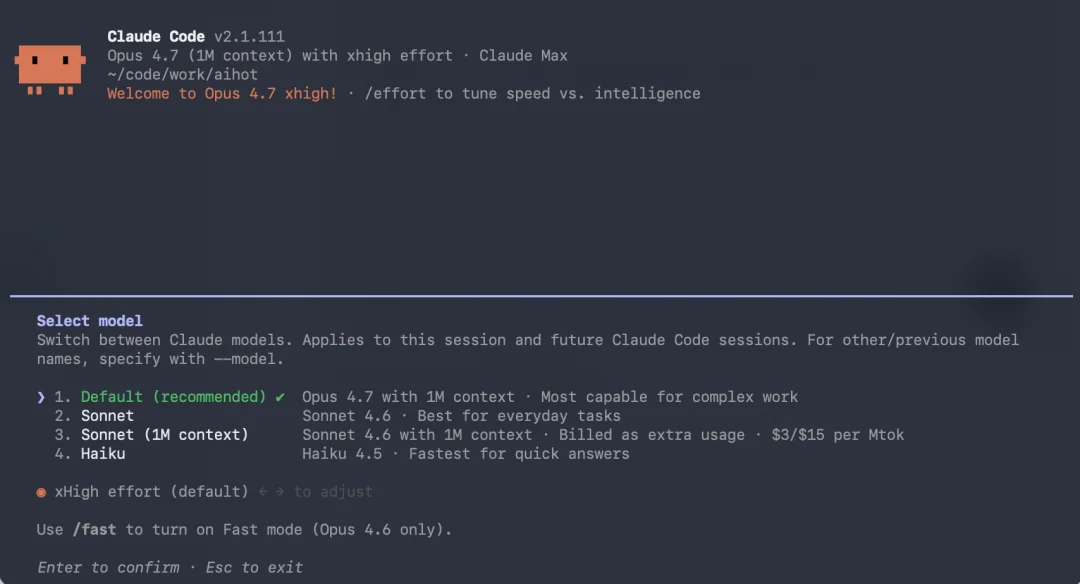Click the Opus 4.7 with 1M context description
The width and height of the screenshot is (1080, 584).
pyautogui.click(x=408, y=397)
